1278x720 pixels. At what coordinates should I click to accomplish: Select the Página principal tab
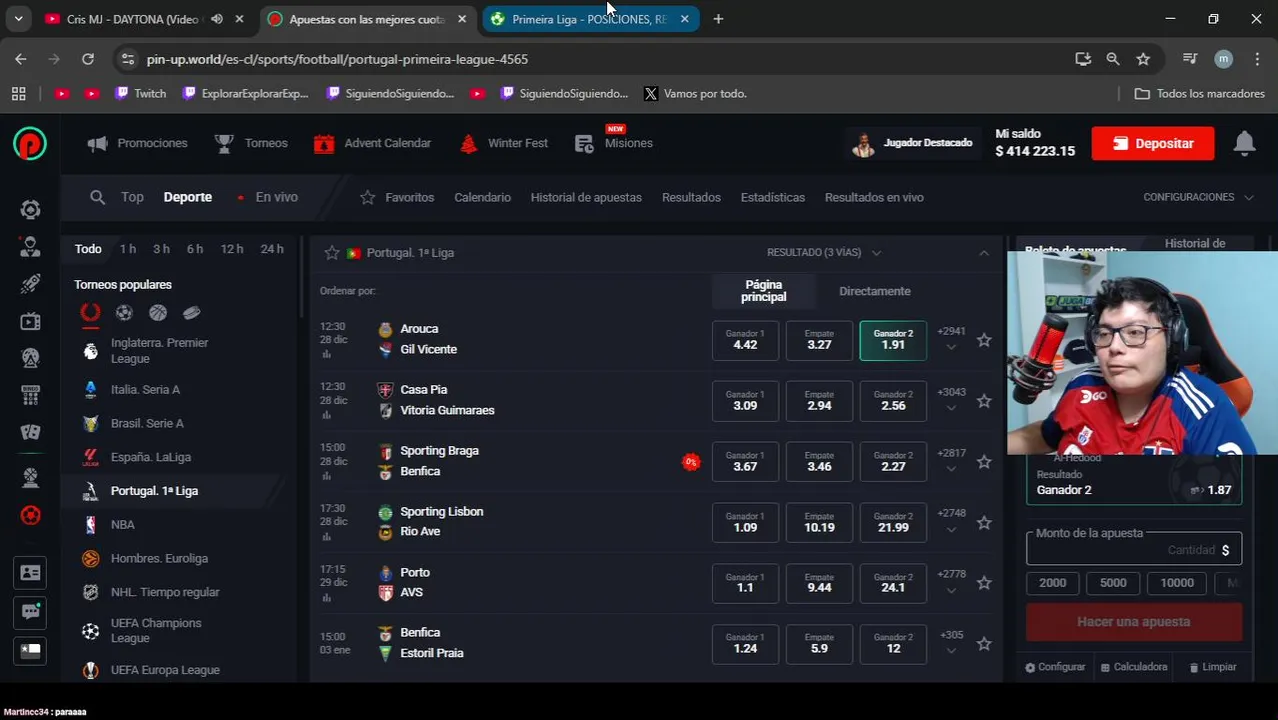764,291
